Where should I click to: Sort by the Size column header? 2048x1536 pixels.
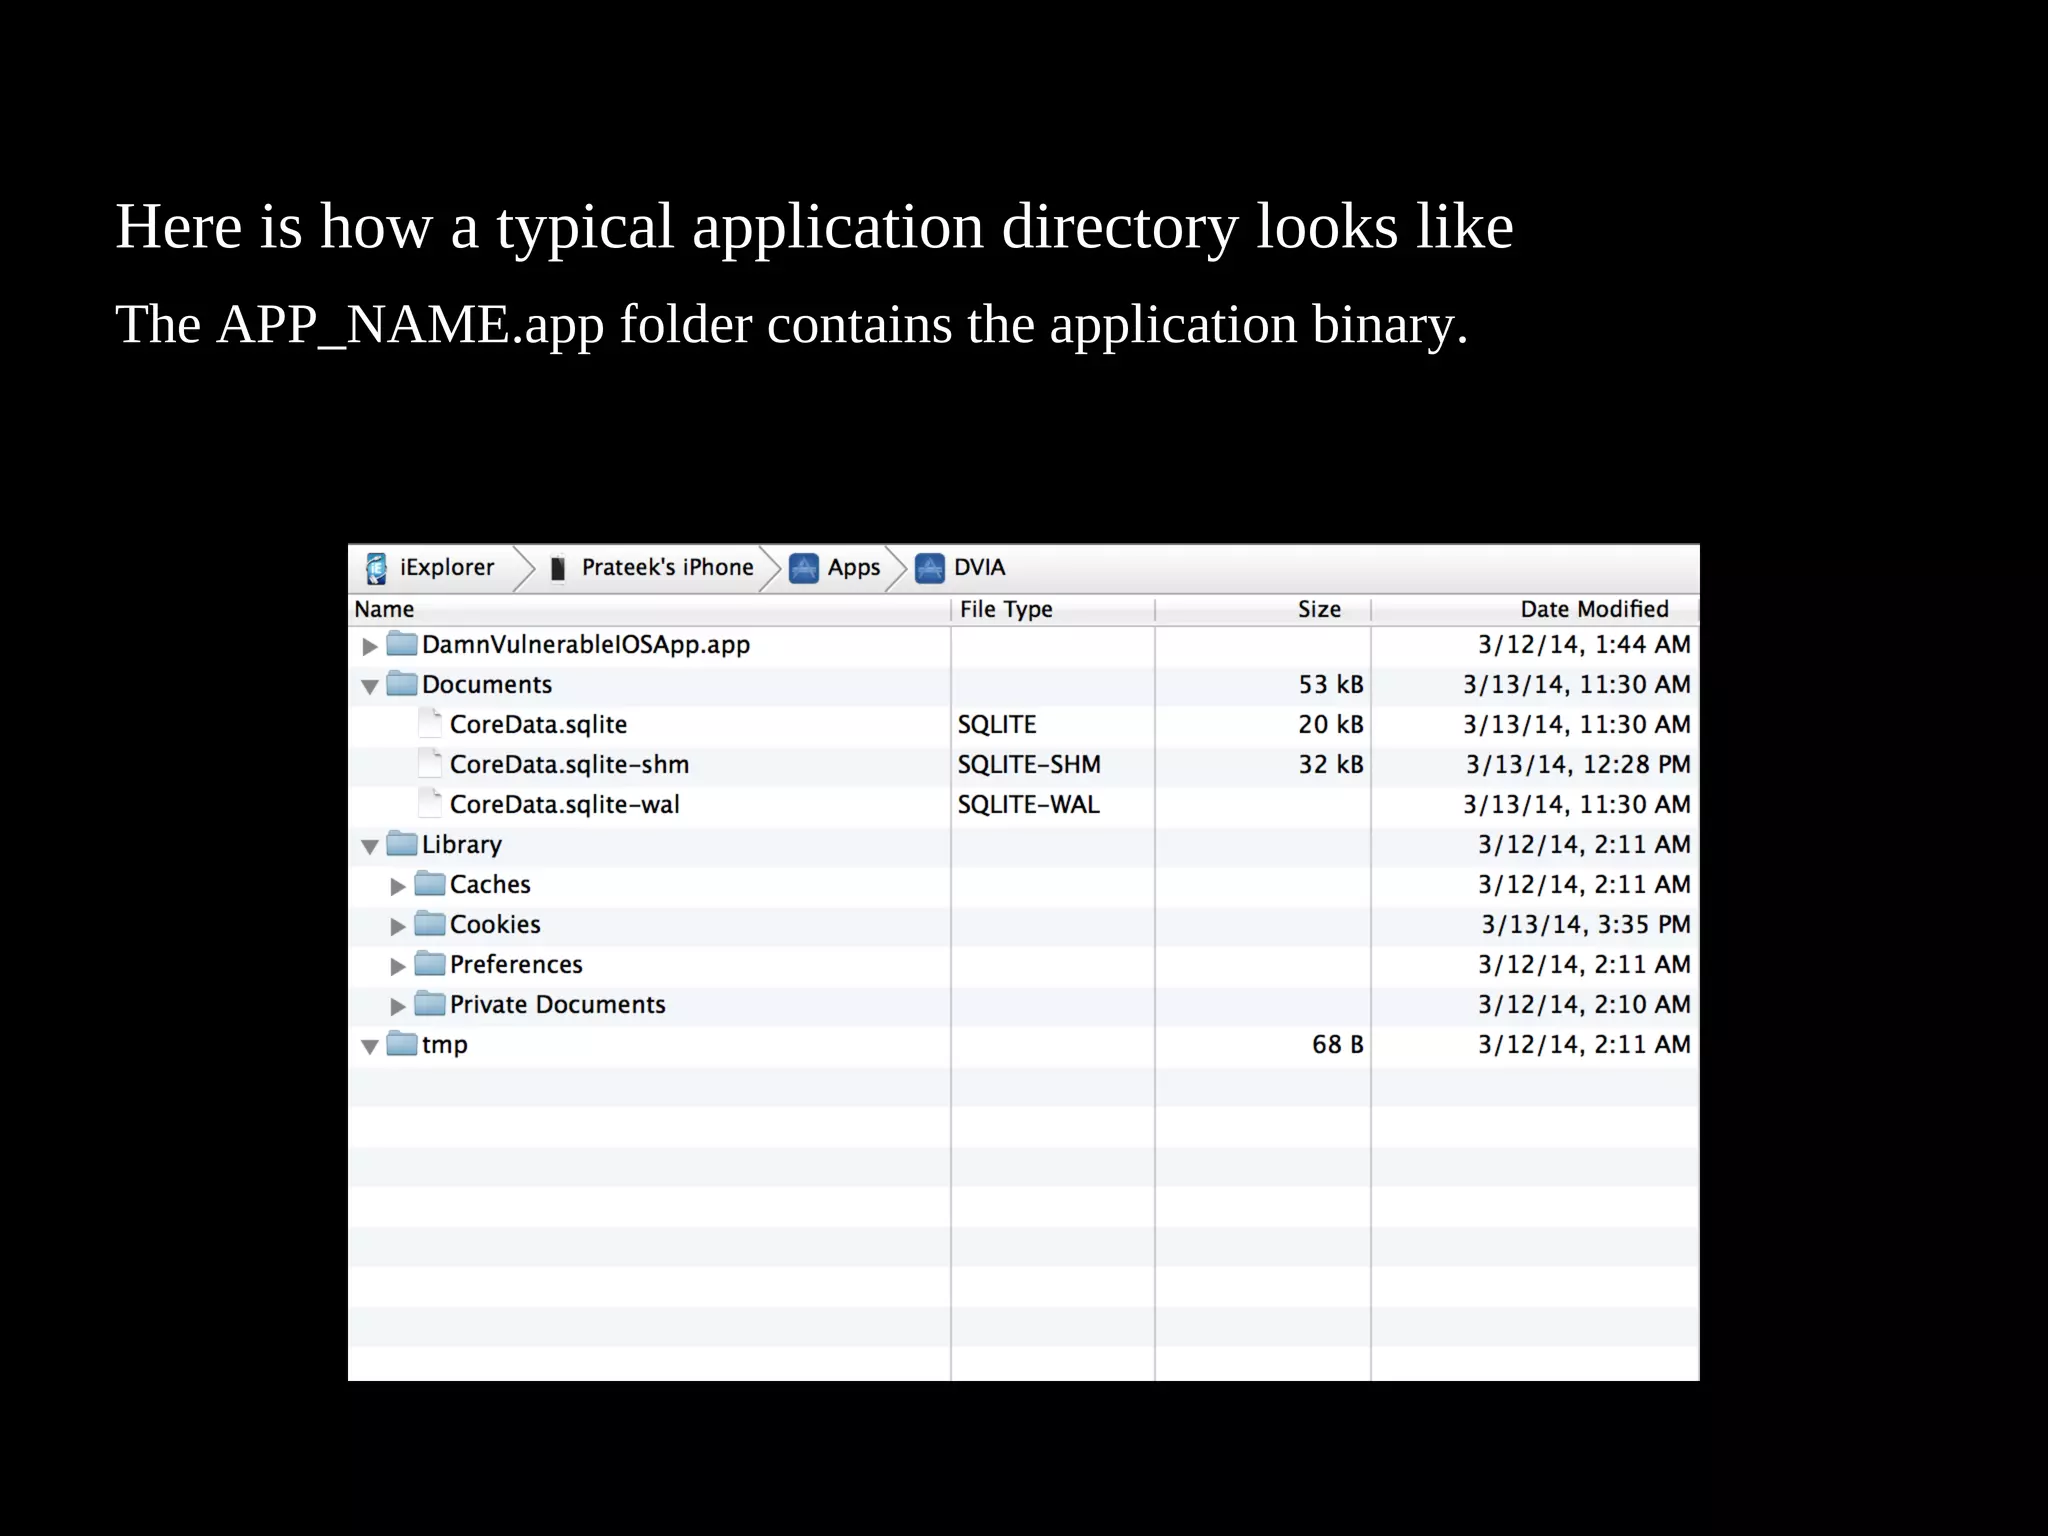click(1318, 609)
